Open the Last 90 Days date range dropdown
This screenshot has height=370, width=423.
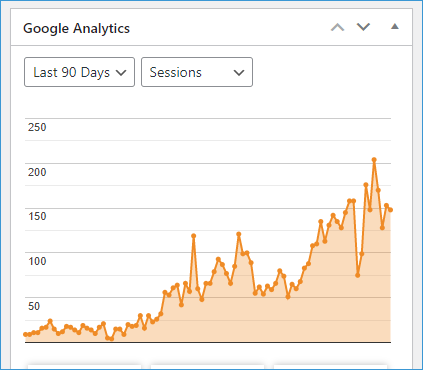pyautogui.click(x=79, y=72)
